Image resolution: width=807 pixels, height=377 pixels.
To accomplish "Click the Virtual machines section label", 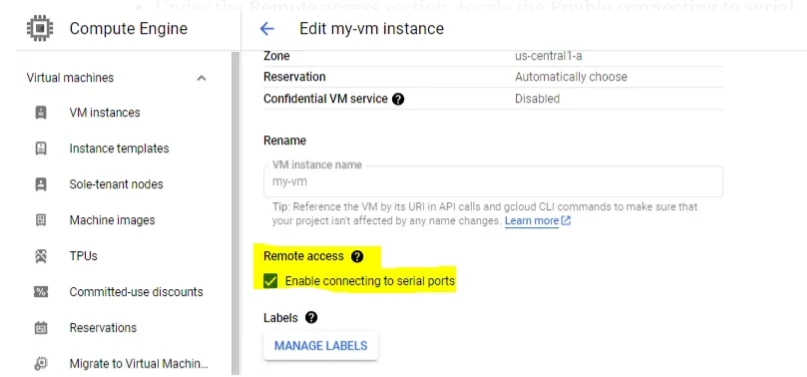I will (x=70, y=78).
